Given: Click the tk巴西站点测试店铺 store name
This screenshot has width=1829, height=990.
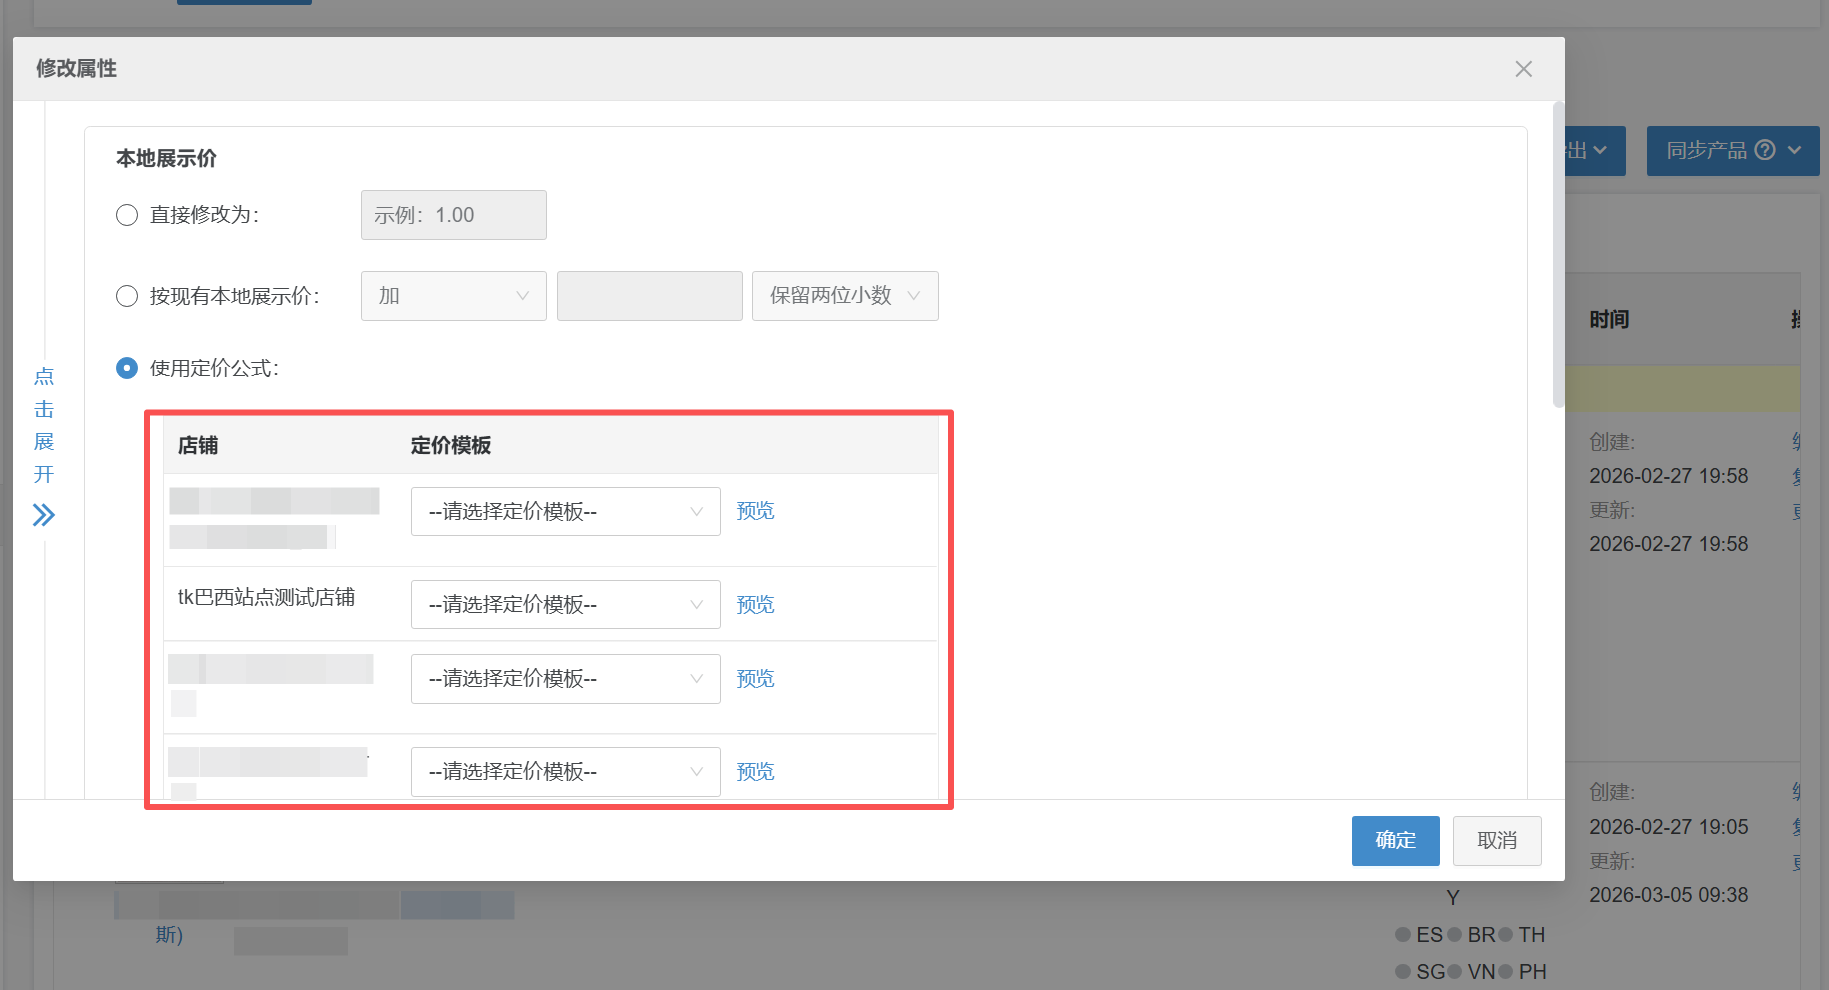Looking at the screenshot, I should (x=266, y=597).
